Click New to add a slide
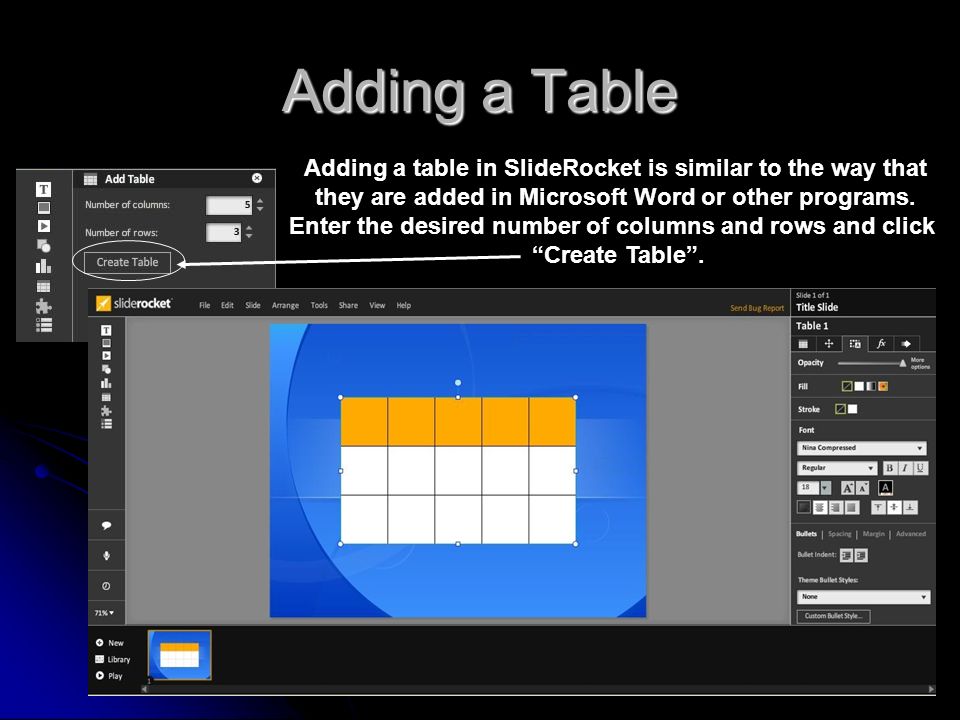960x720 pixels. tap(110, 643)
